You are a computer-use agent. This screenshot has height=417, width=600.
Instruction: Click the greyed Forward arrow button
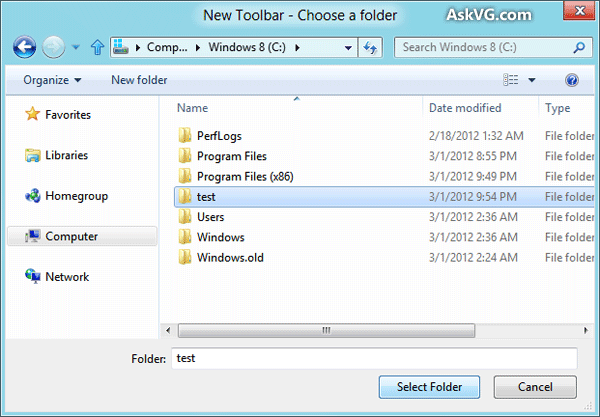pyautogui.click(x=53, y=47)
